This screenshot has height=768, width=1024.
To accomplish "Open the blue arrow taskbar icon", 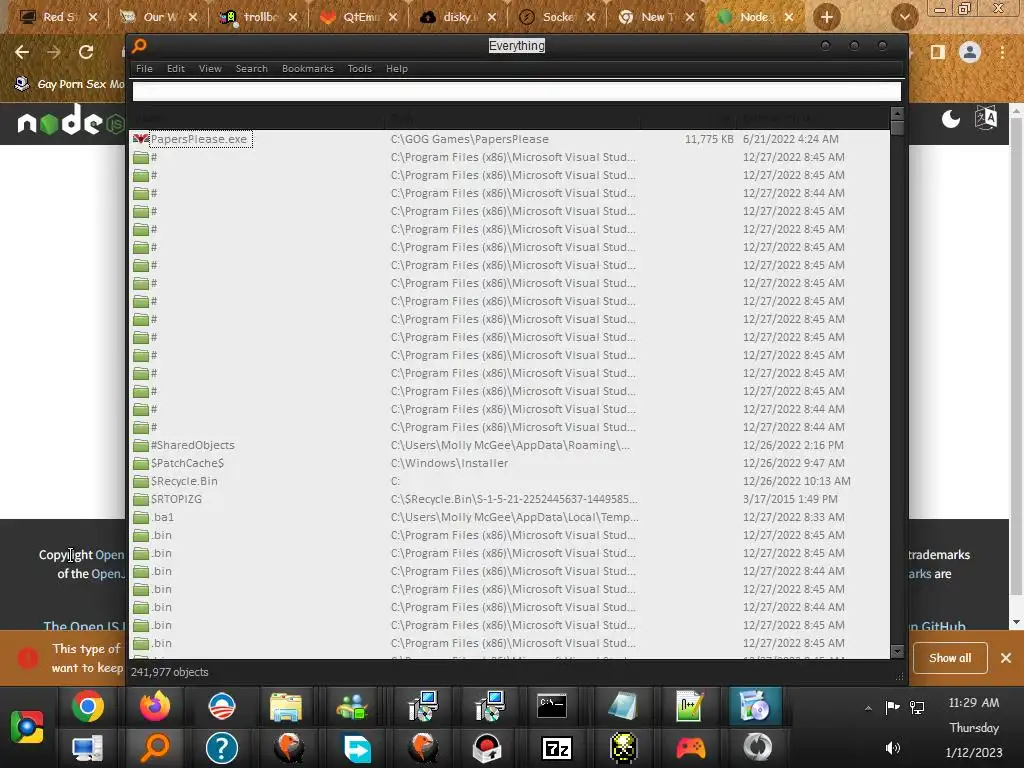I will (x=357, y=748).
